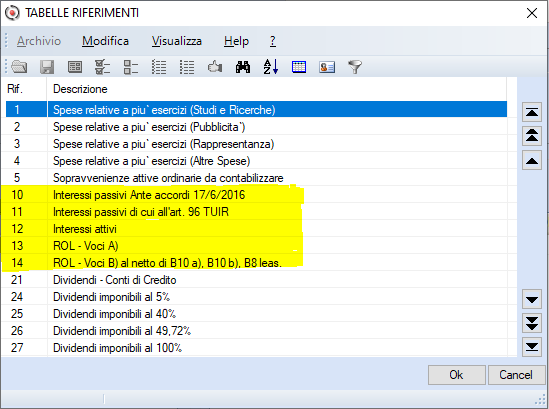Apply filter with the funnel icon

pyautogui.click(x=355, y=67)
